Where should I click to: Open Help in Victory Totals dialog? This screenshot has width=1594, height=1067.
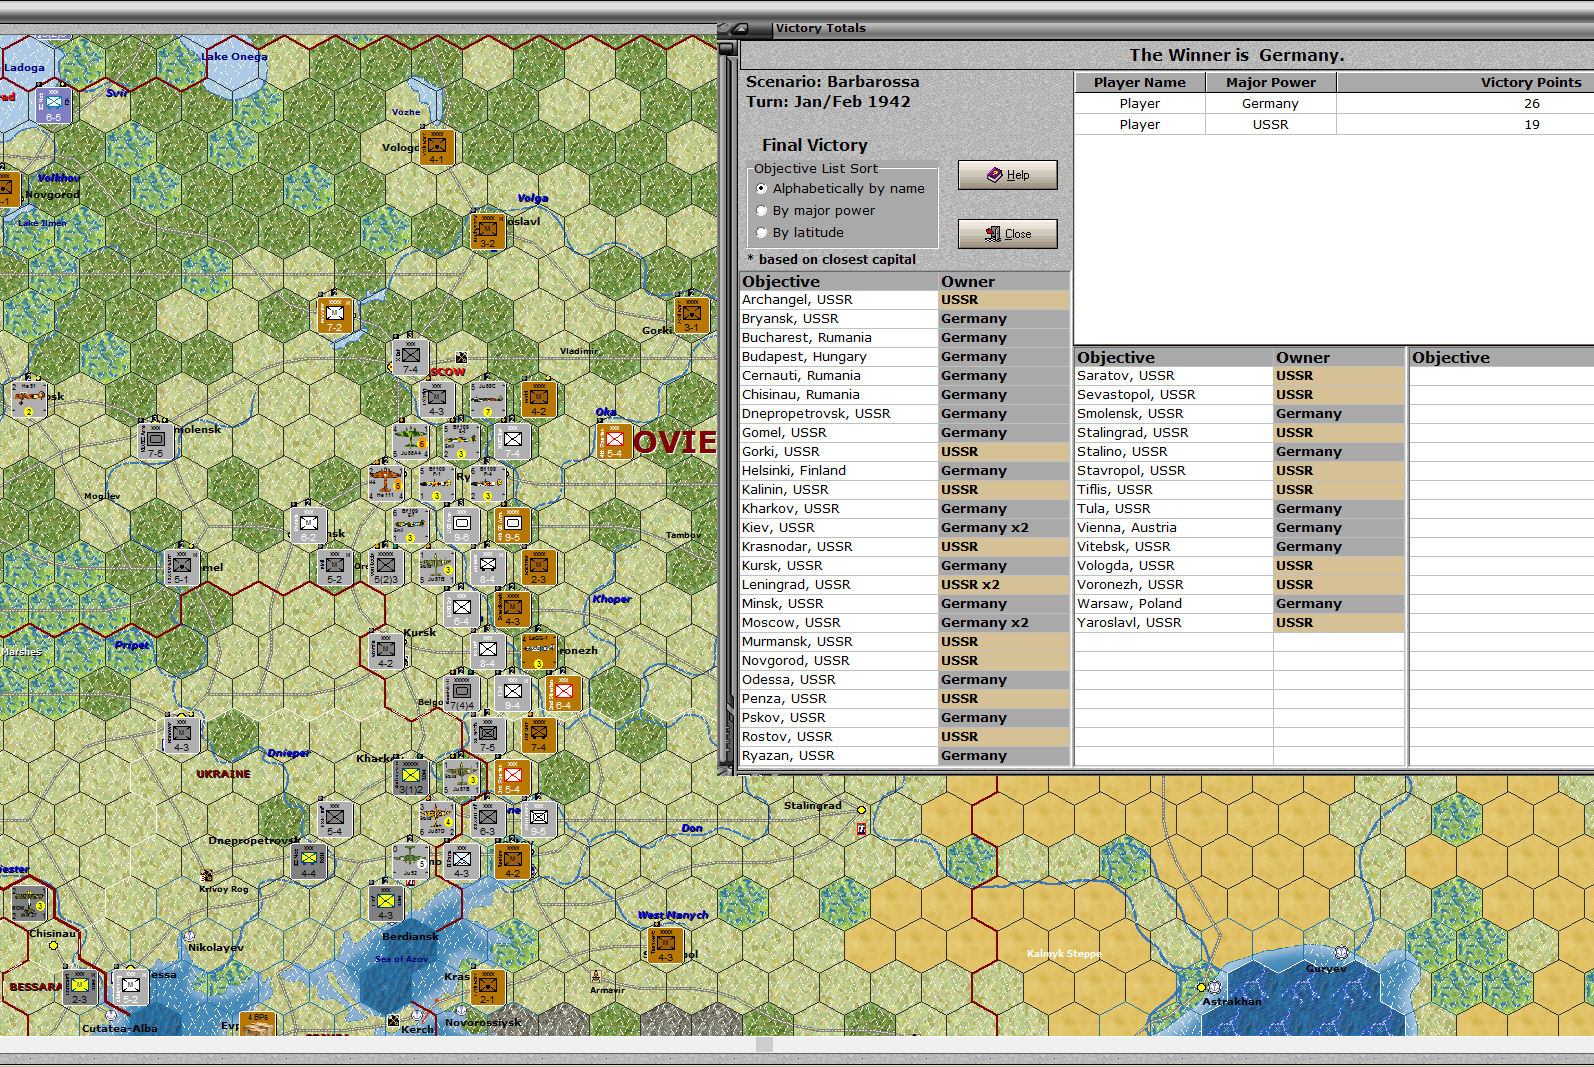(x=1007, y=175)
